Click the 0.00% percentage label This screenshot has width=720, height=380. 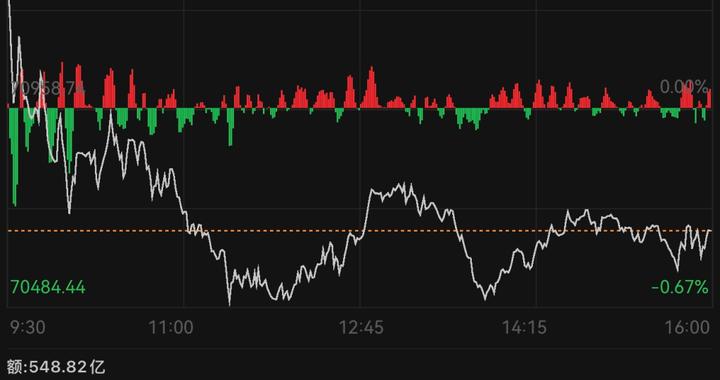(684, 86)
